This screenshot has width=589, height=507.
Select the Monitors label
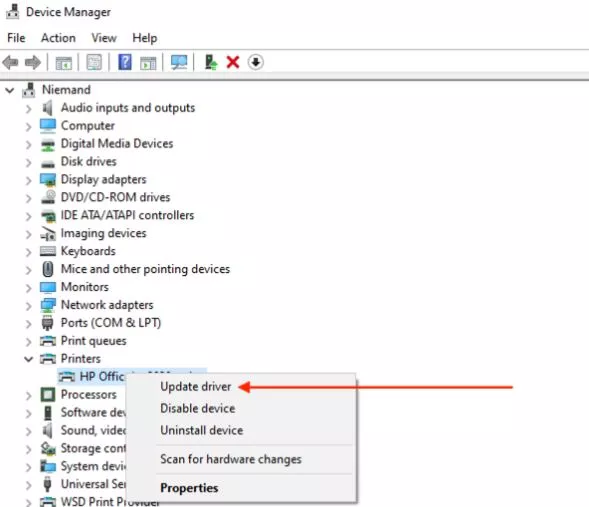[85, 287]
